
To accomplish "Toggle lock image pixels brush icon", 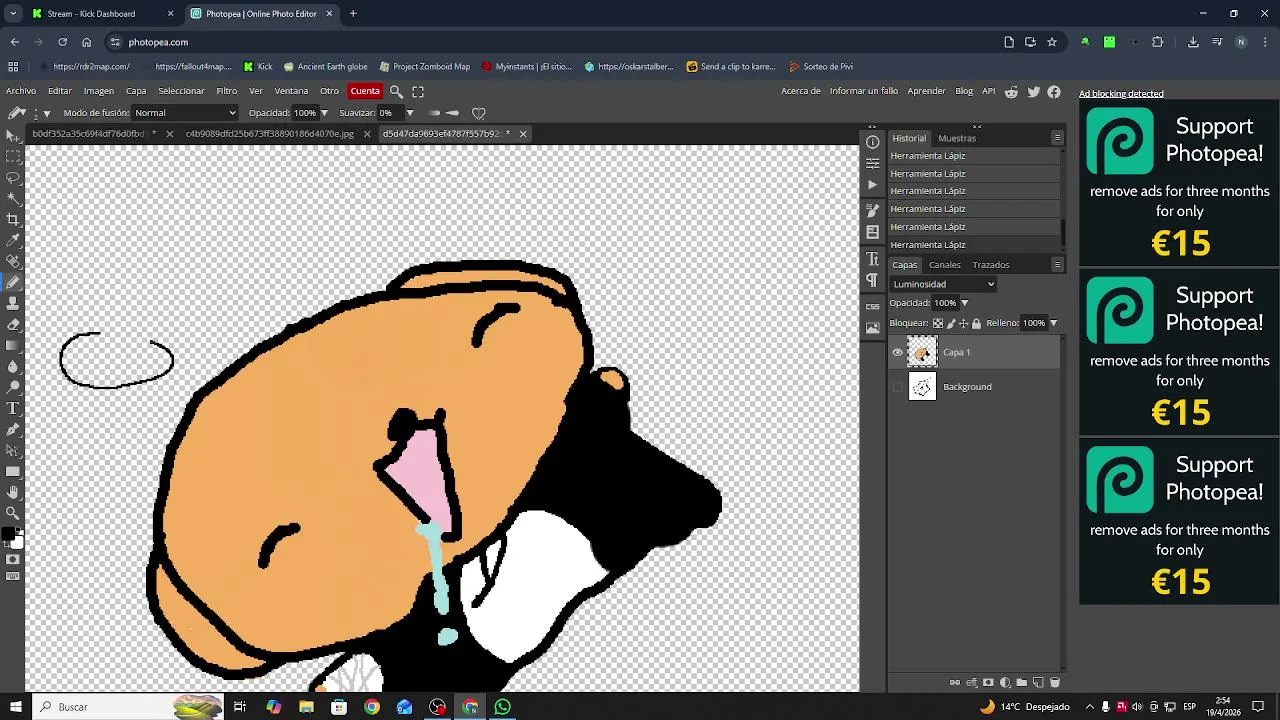I will [x=951, y=323].
